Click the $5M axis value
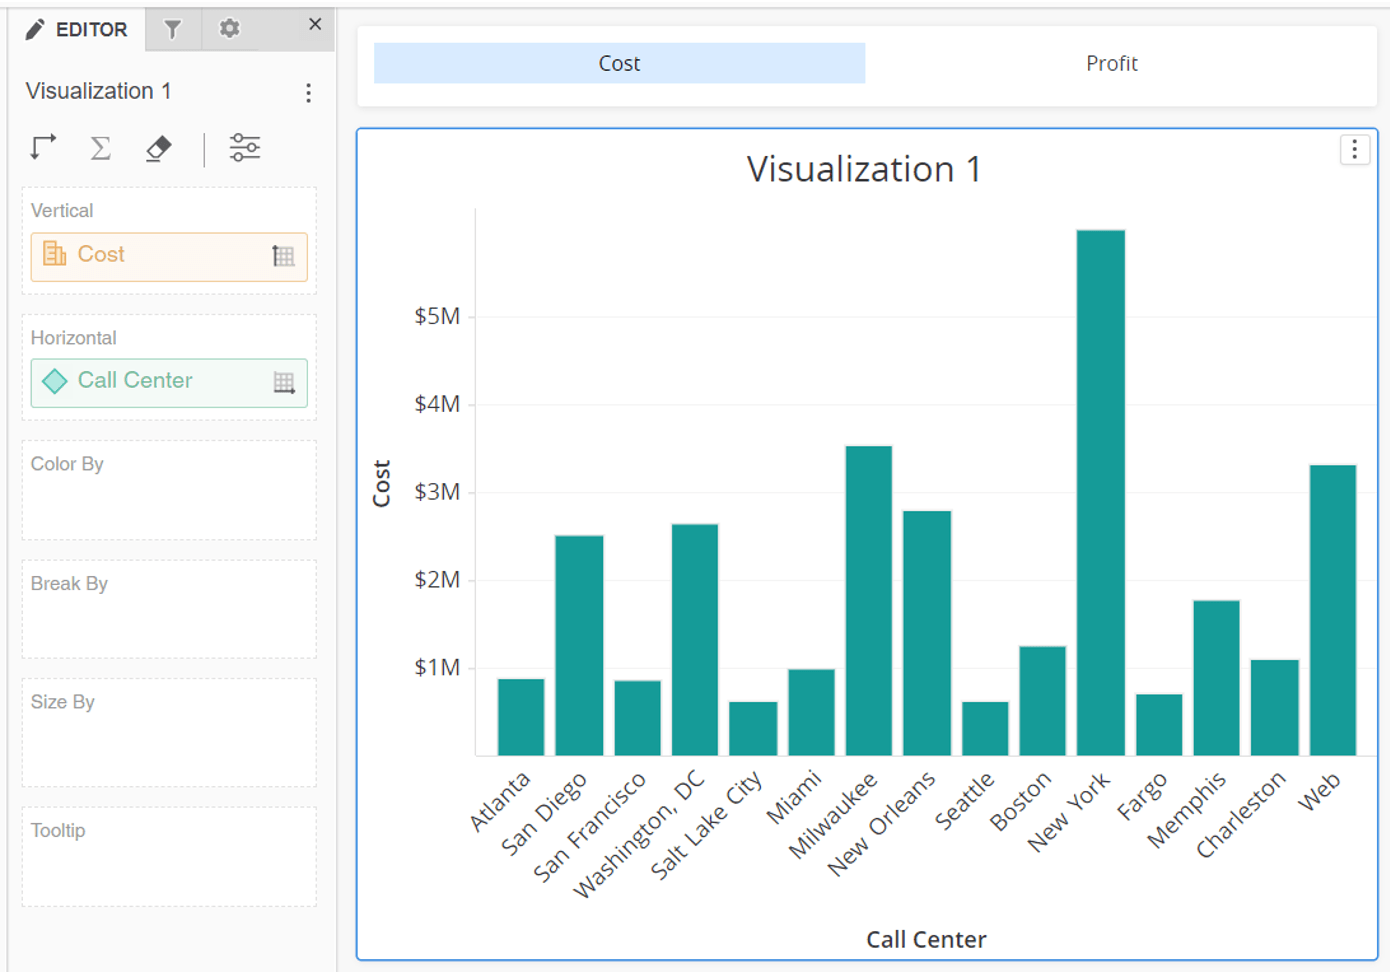The height and width of the screenshot is (972, 1390). (x=437, y=316)
